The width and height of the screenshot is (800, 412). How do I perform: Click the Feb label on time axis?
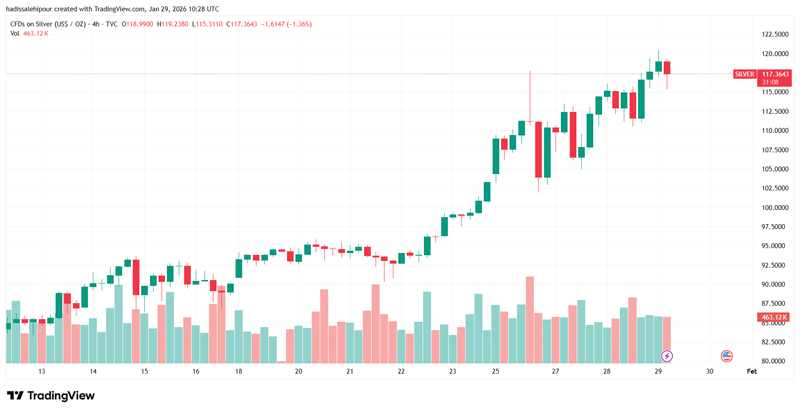752,371
